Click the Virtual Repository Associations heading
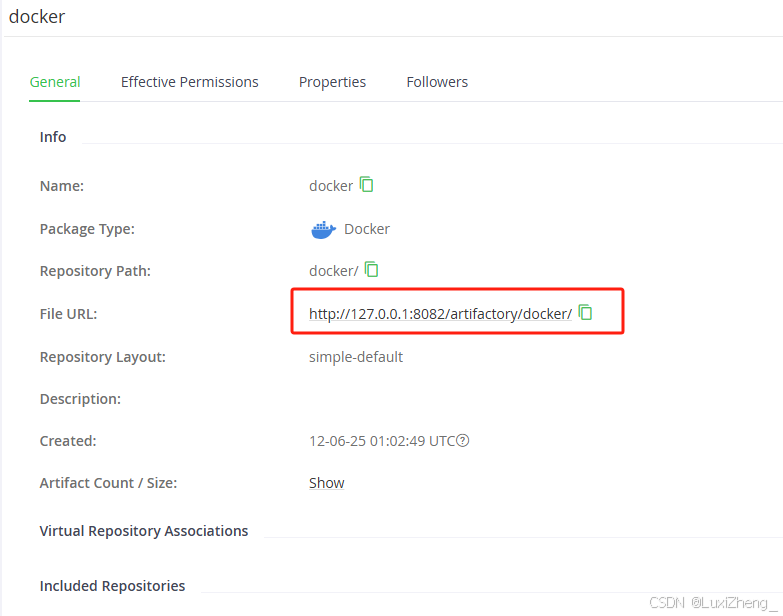The image size is (783, 616). 144,531
